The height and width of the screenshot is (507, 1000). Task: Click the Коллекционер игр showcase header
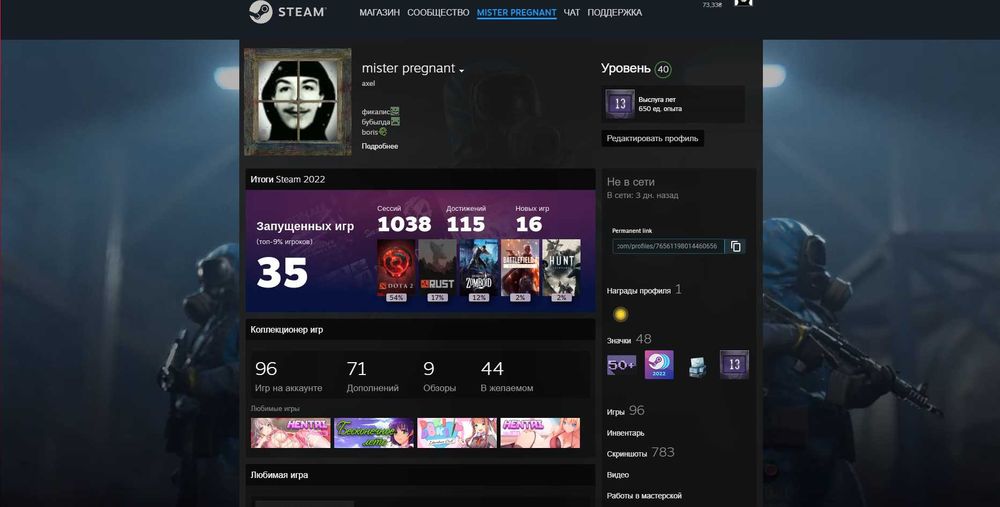(x=420, y=330)
